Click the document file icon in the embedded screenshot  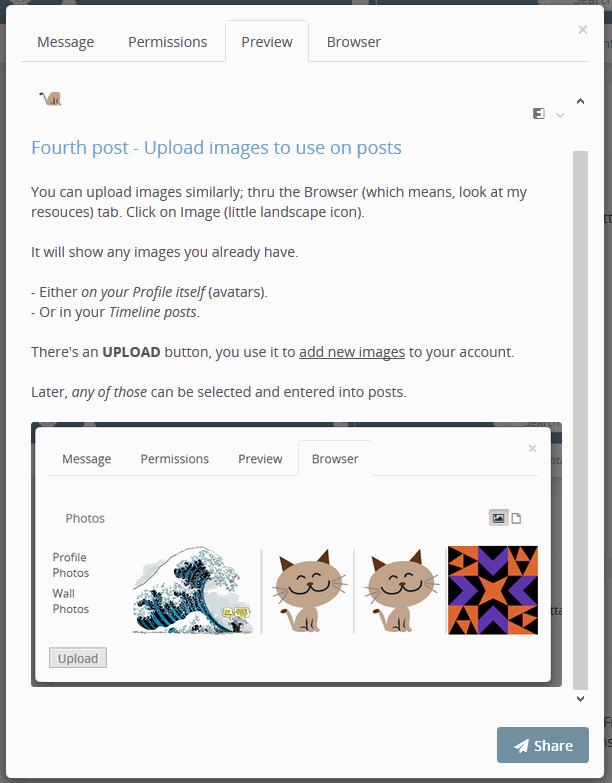point(517,518)
